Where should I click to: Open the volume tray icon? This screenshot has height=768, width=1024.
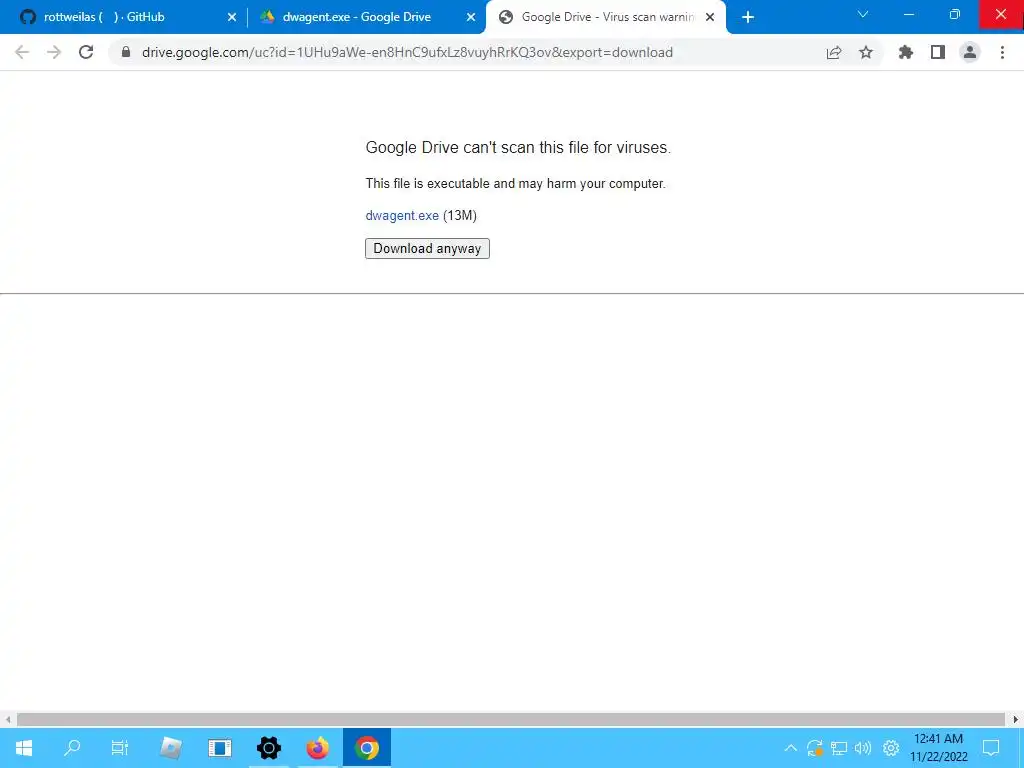coord(863,748)
